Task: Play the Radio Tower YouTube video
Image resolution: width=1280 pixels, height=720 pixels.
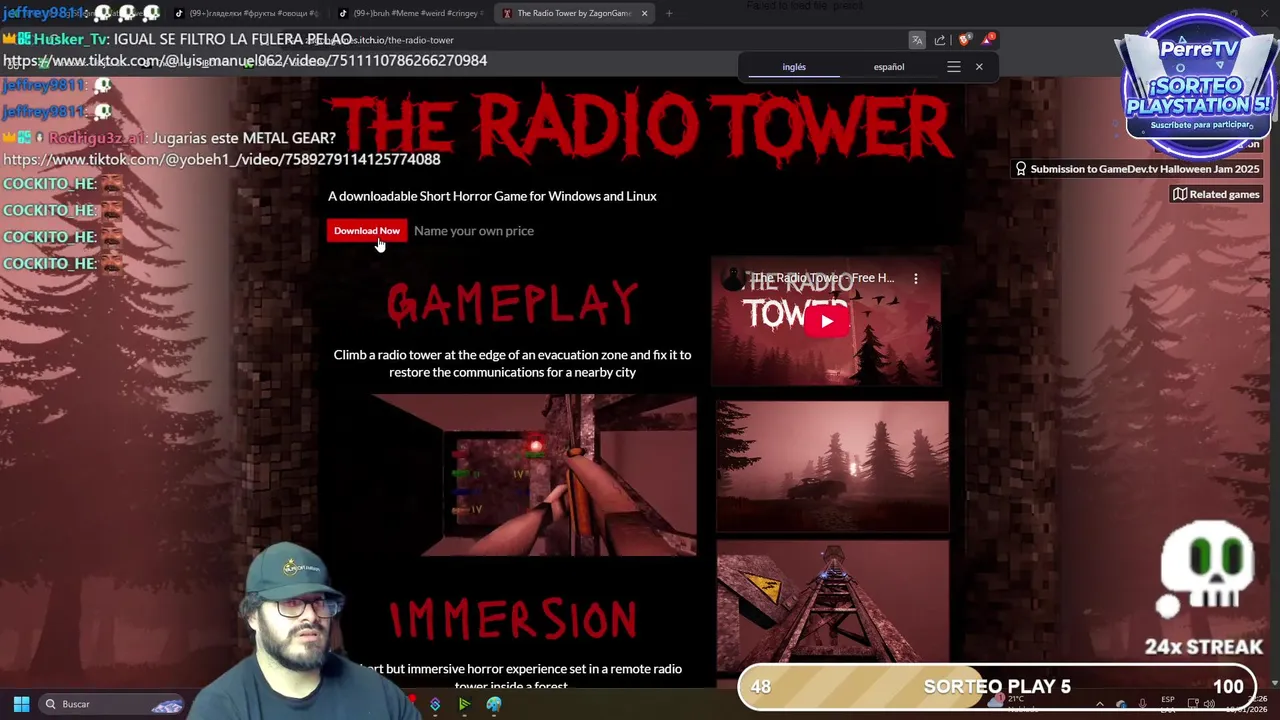Action: 827,321
